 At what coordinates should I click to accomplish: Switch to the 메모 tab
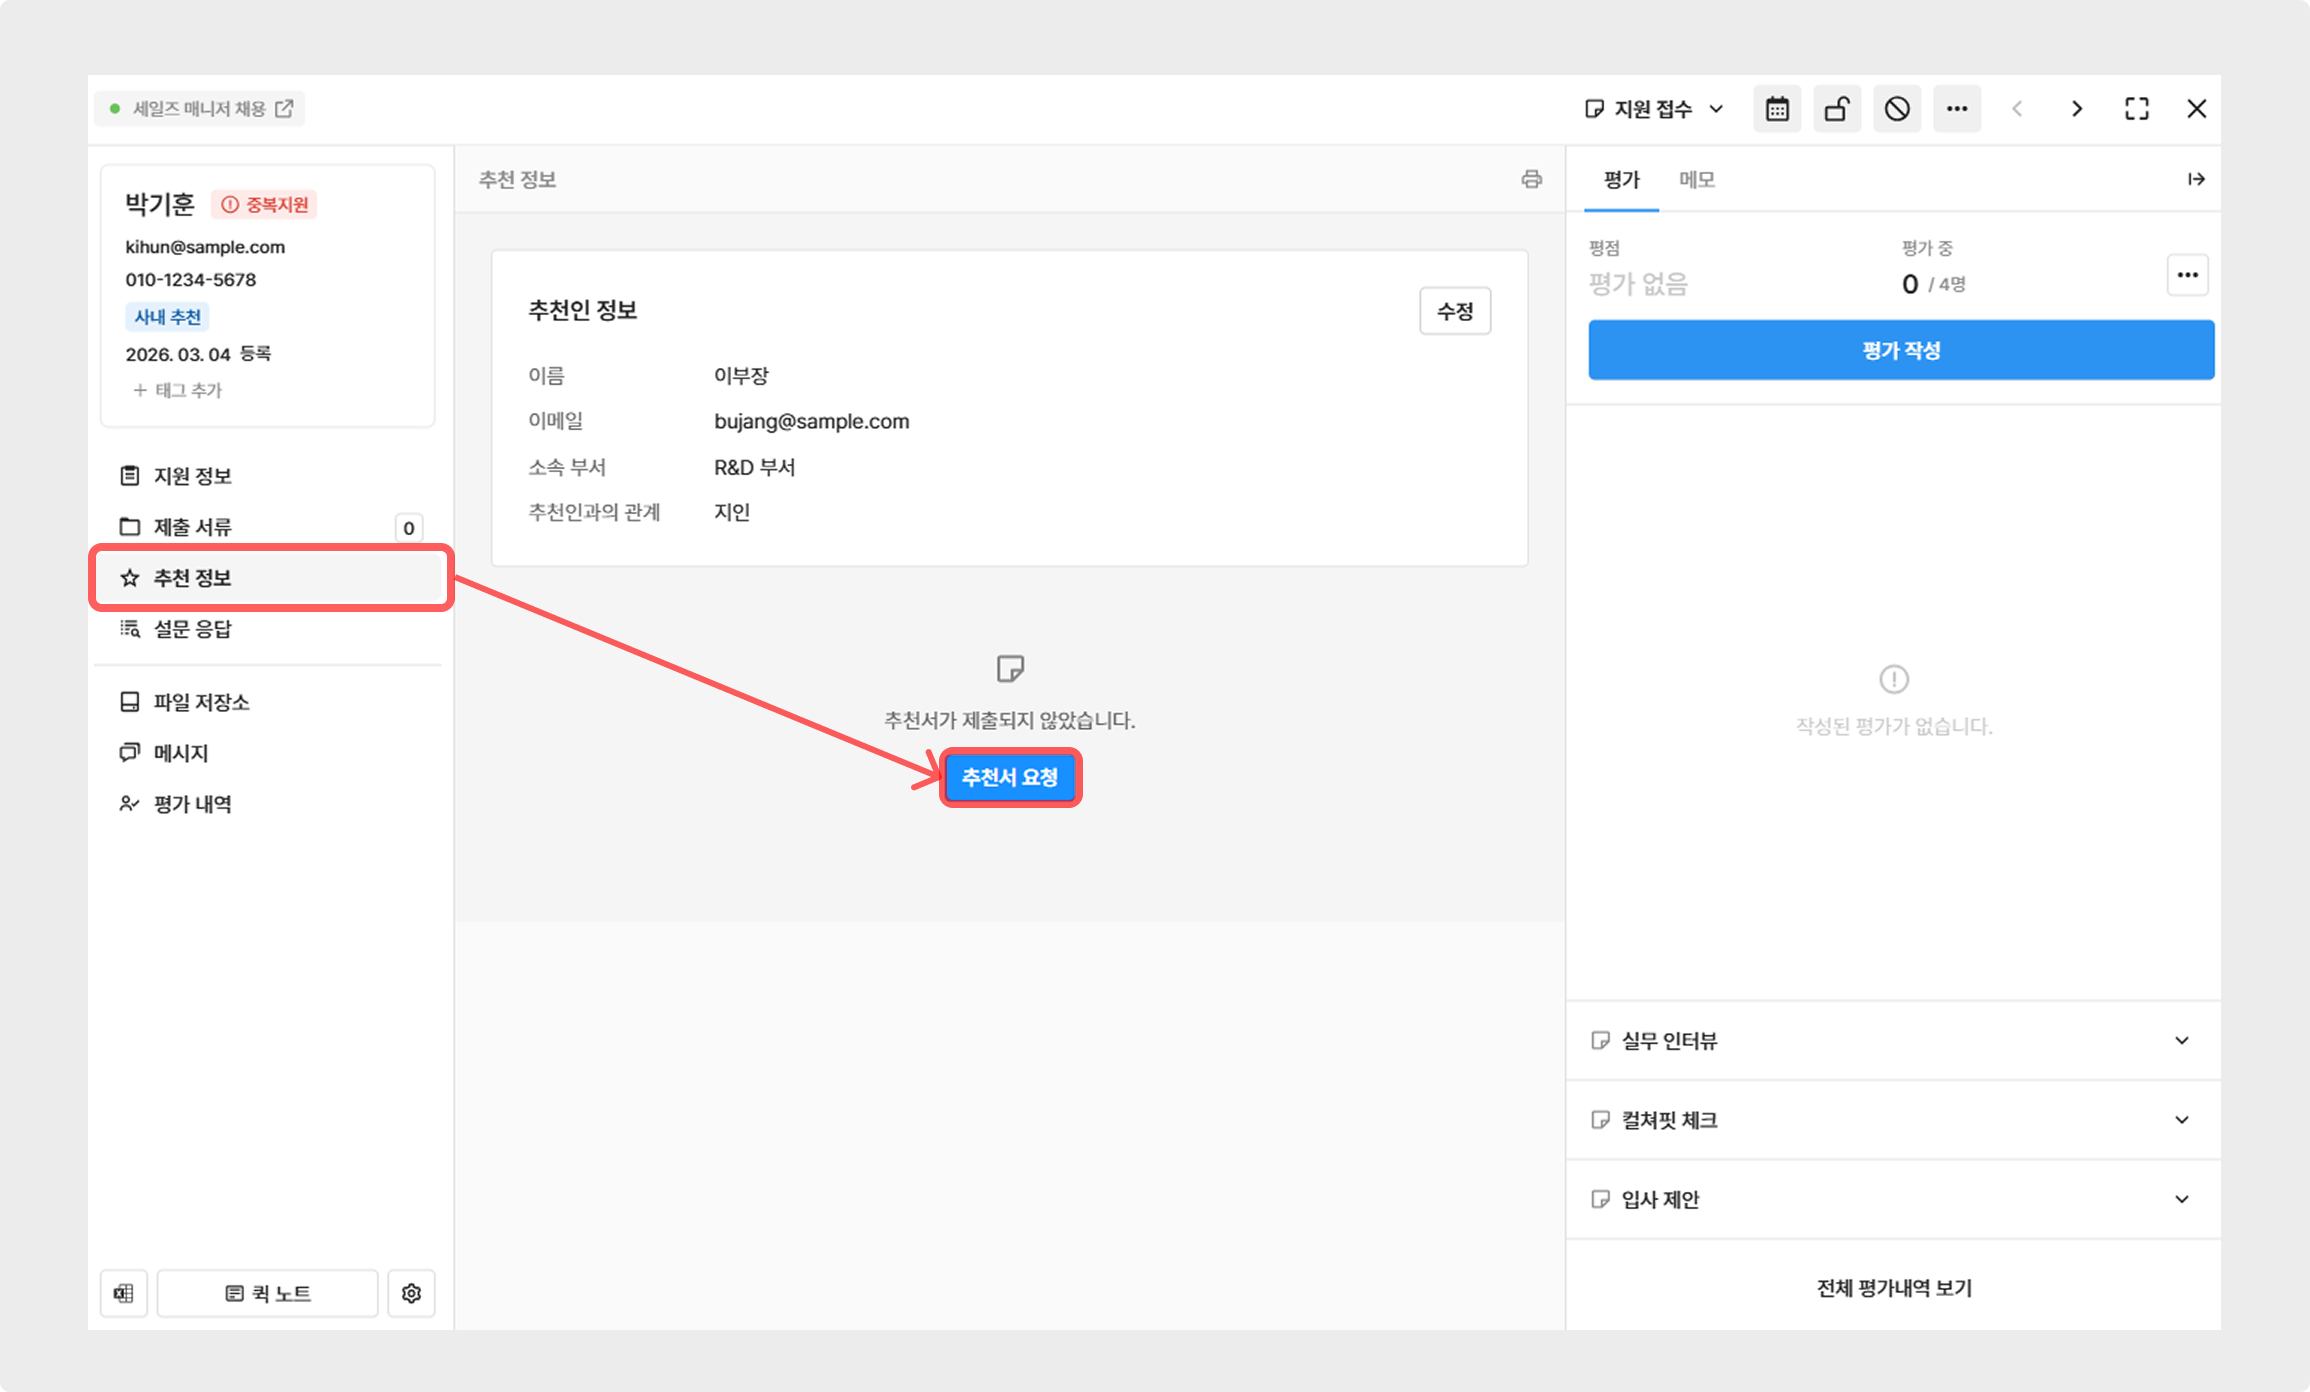(x=1697, y=180)
